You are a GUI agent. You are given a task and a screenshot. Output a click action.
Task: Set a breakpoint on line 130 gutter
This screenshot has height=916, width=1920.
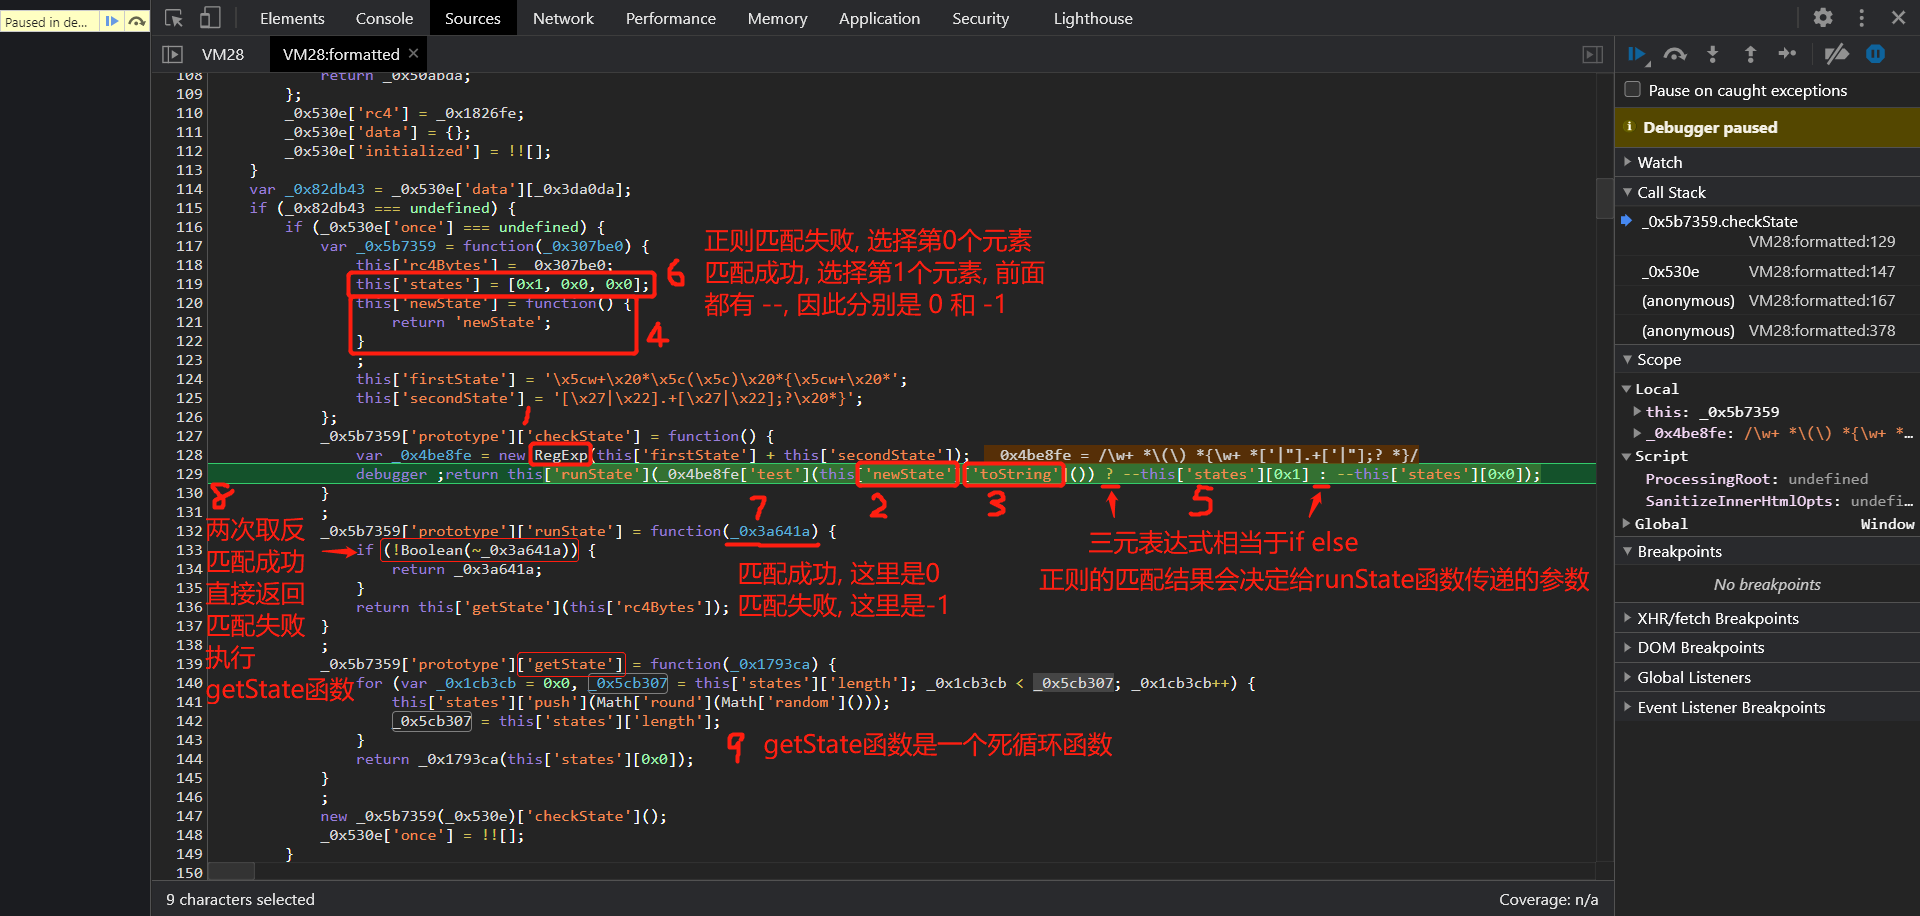(188, 492)
